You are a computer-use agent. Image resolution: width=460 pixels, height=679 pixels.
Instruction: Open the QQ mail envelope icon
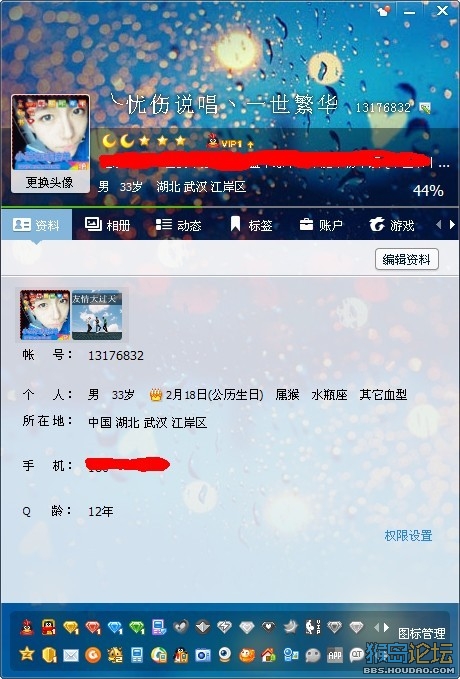click(x=71, y=655)
